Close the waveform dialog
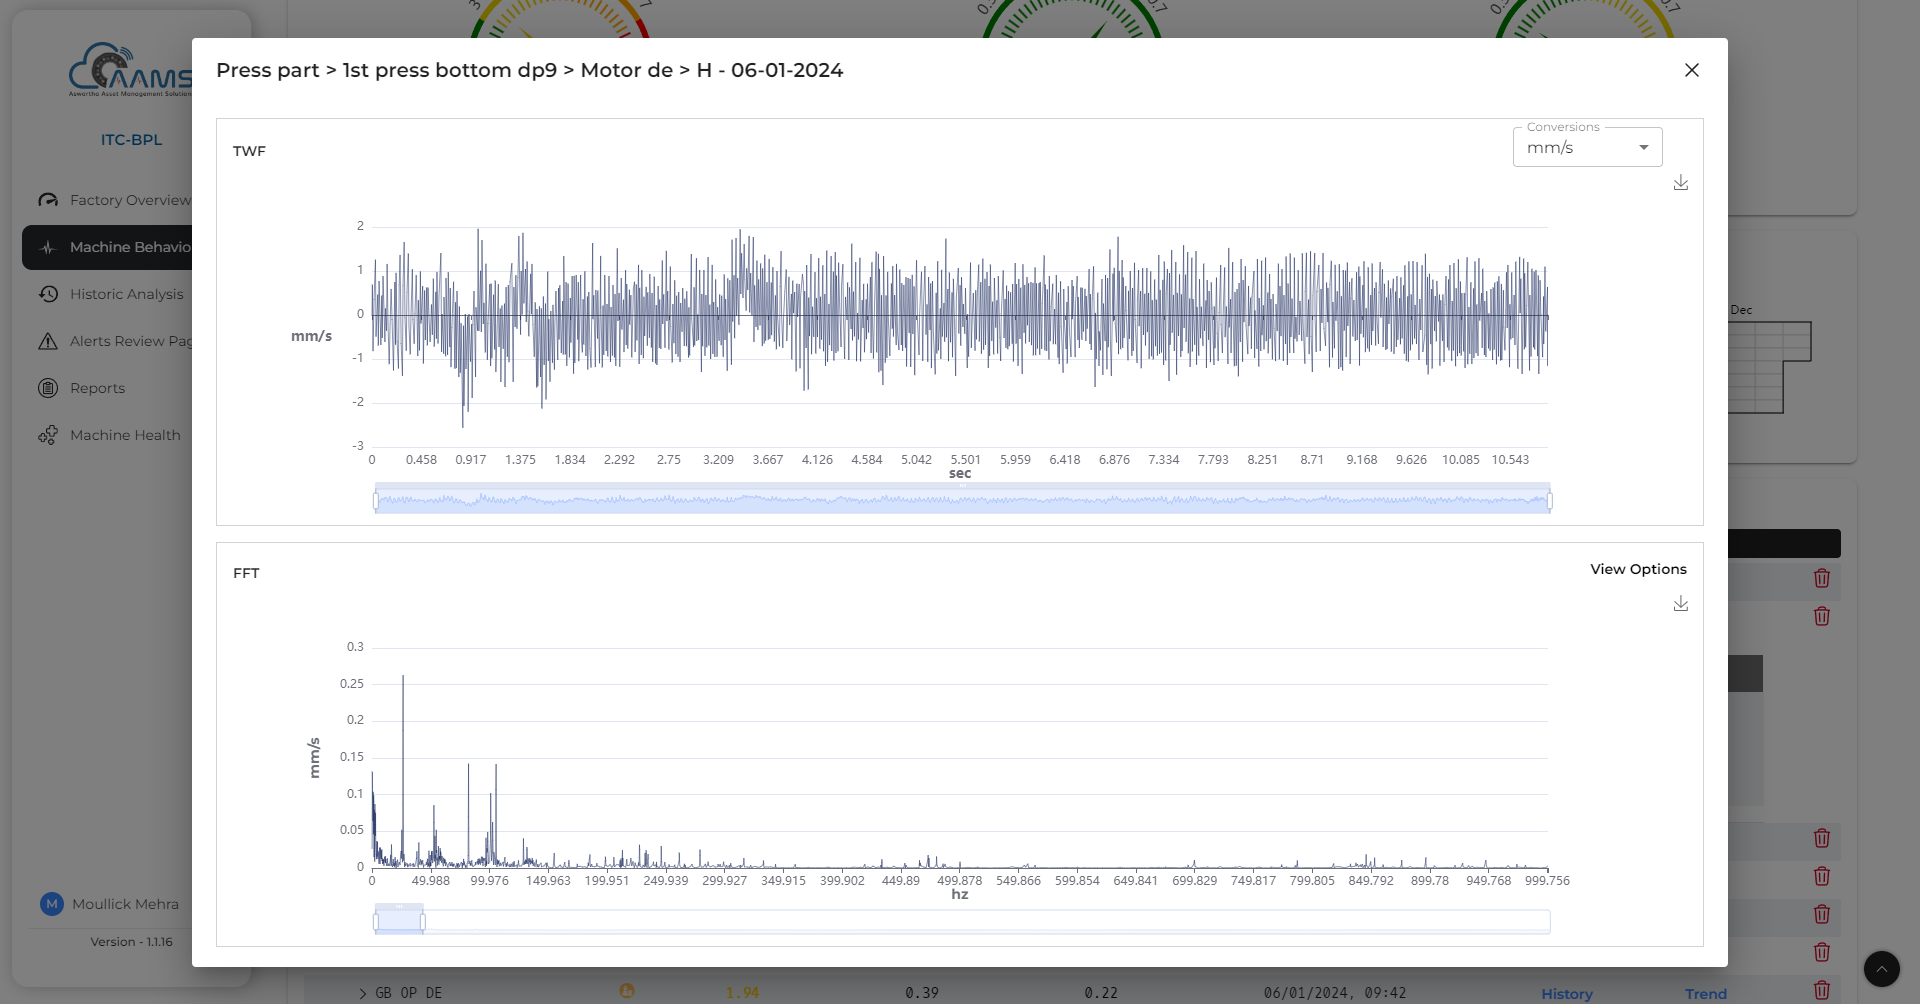The width and height of the screenshot is (1920, 1004). click(x=1691, y=70)
